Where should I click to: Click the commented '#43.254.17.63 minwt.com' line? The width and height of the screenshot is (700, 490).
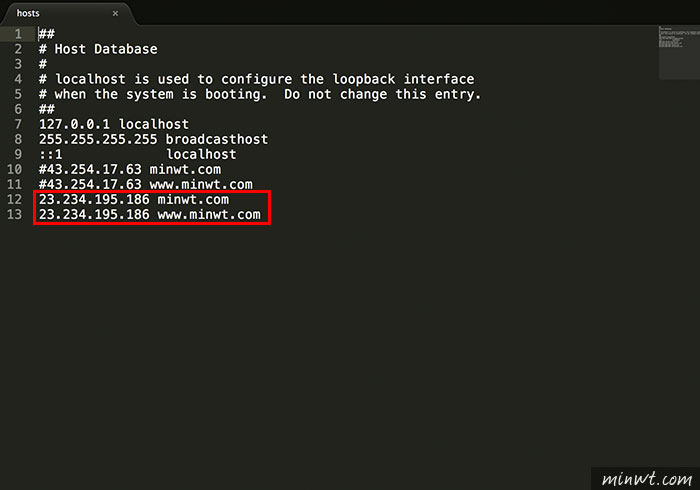tap(130, 170)
